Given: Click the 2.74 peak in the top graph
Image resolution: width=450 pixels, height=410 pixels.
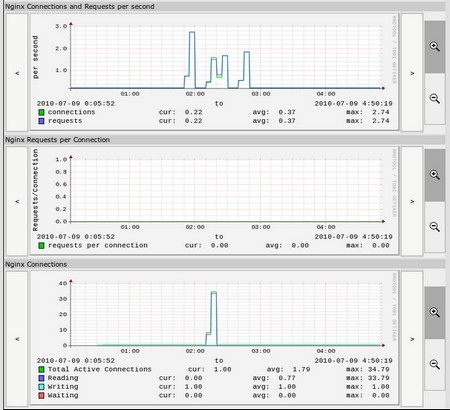Looking at the screenshot, I should point(192,32).
